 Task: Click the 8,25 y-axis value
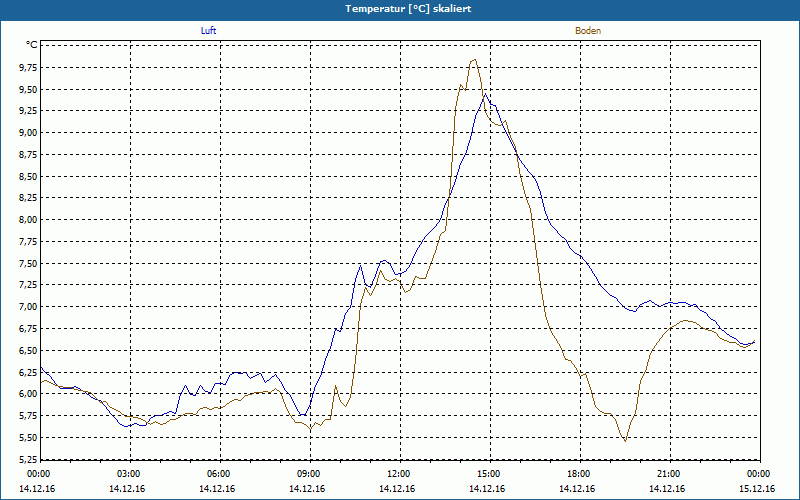(x=28, y=198)
